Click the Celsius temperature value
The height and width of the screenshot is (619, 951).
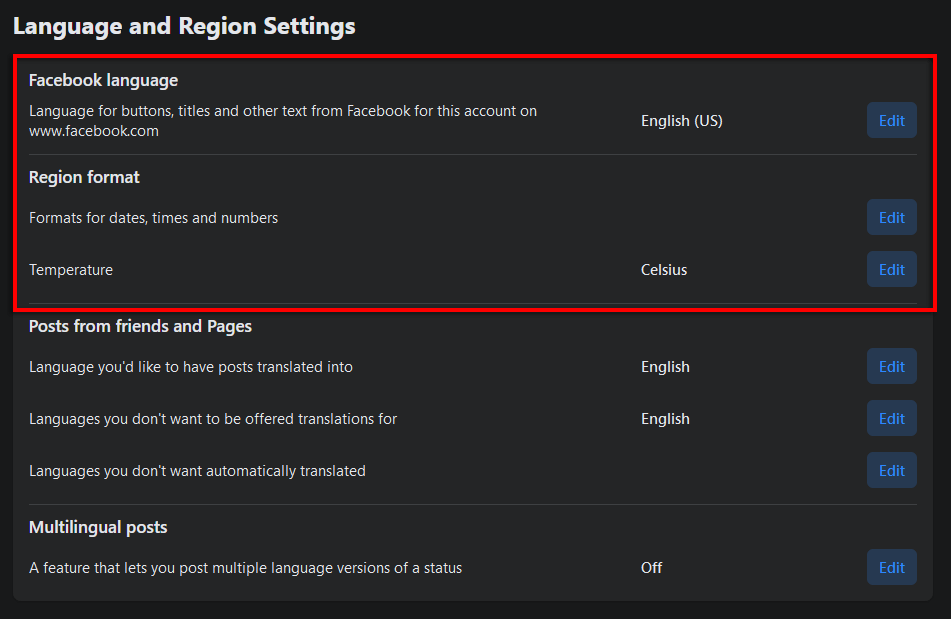pyautogui.click(x=664, y=270)
